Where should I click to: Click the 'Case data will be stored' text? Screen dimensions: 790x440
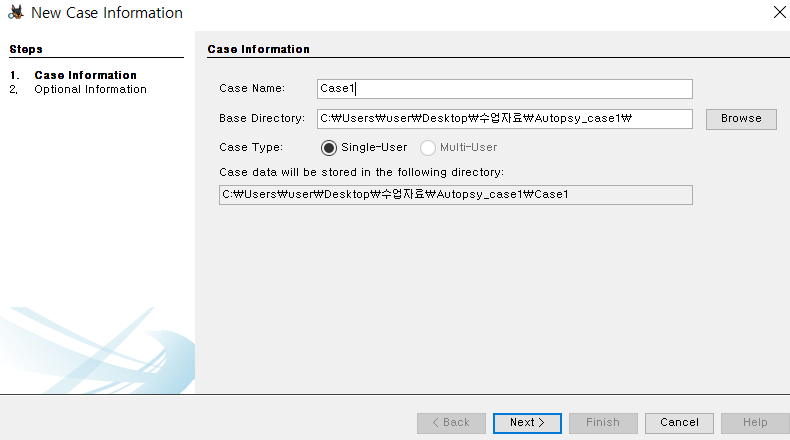click(361, 172)
